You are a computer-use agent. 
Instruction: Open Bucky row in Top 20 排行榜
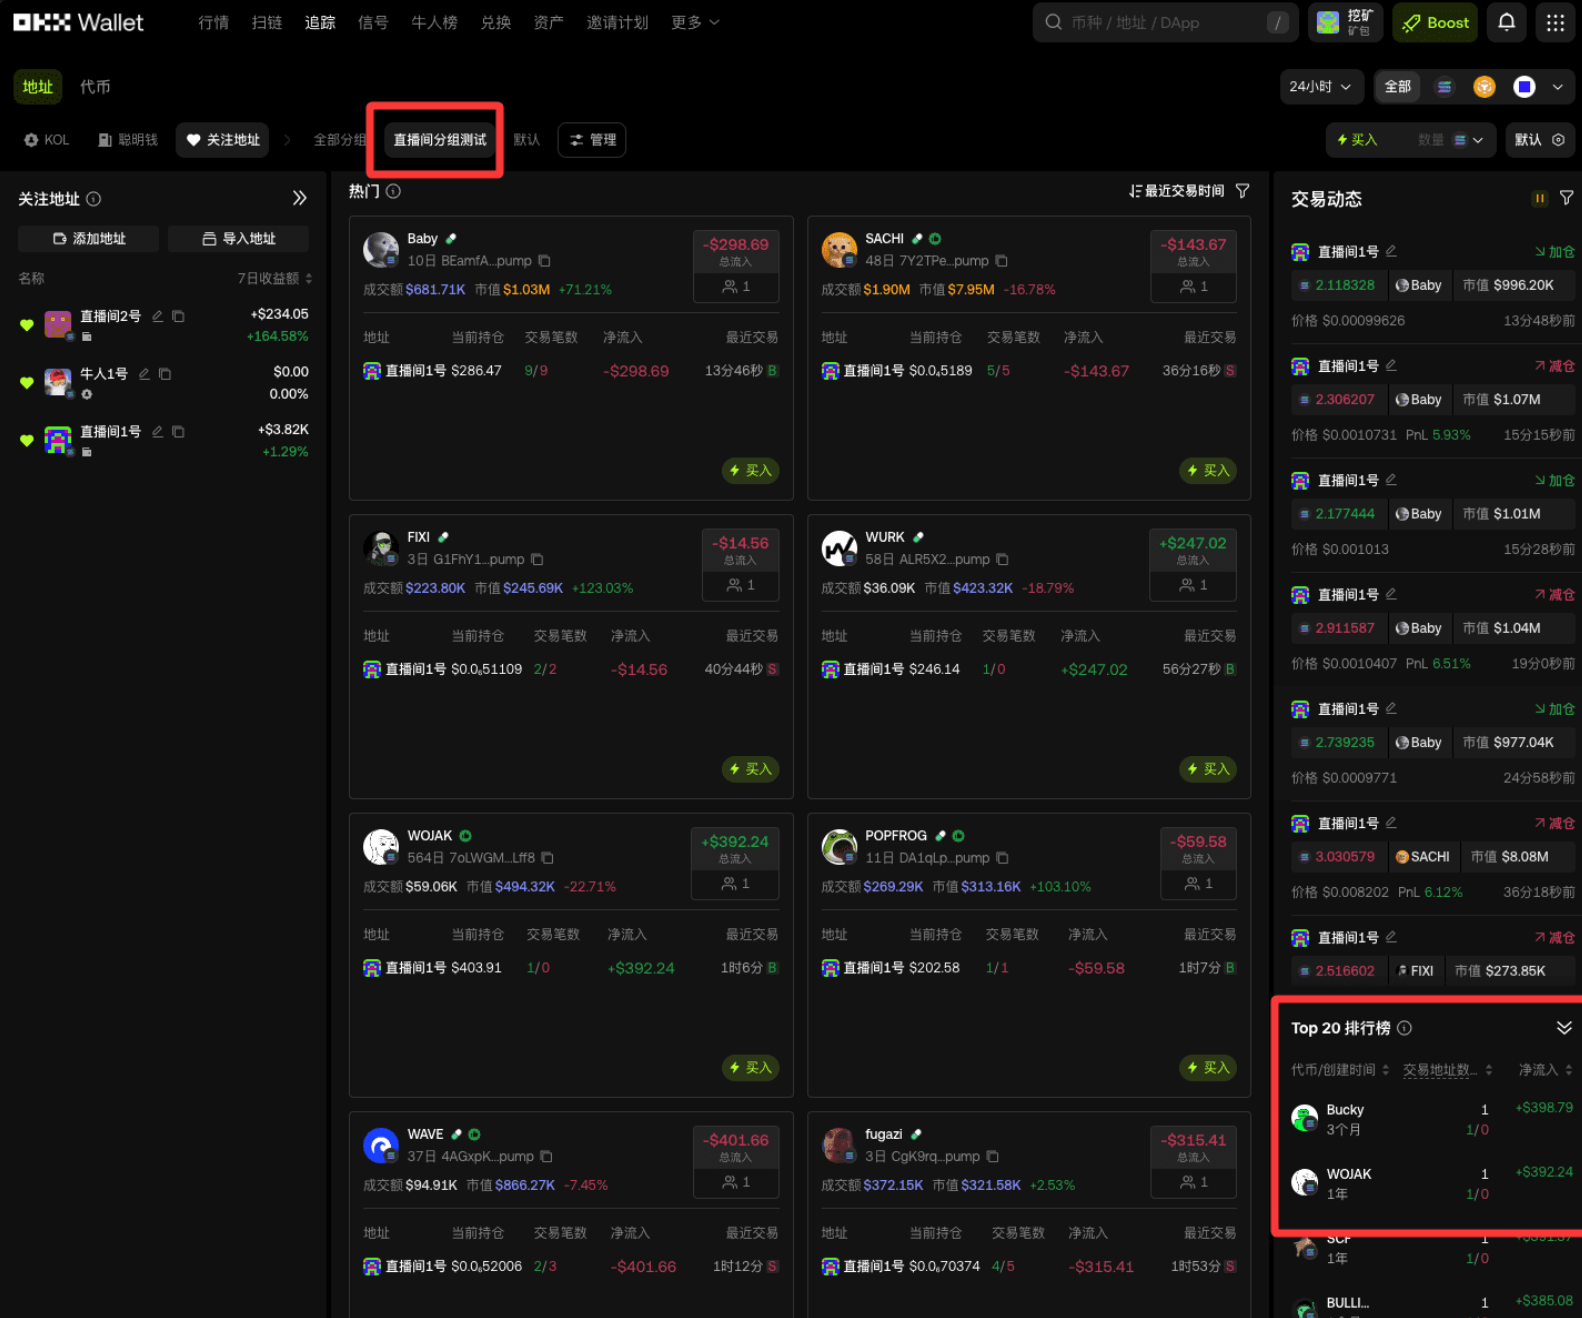[1432, 1119]
